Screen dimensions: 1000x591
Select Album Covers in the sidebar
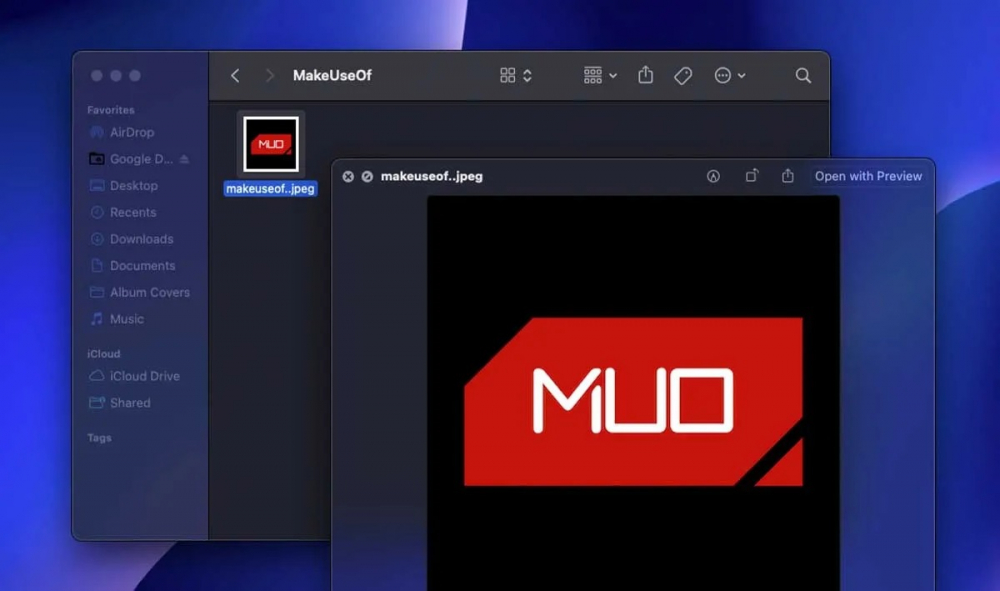(x=149, y=292)
